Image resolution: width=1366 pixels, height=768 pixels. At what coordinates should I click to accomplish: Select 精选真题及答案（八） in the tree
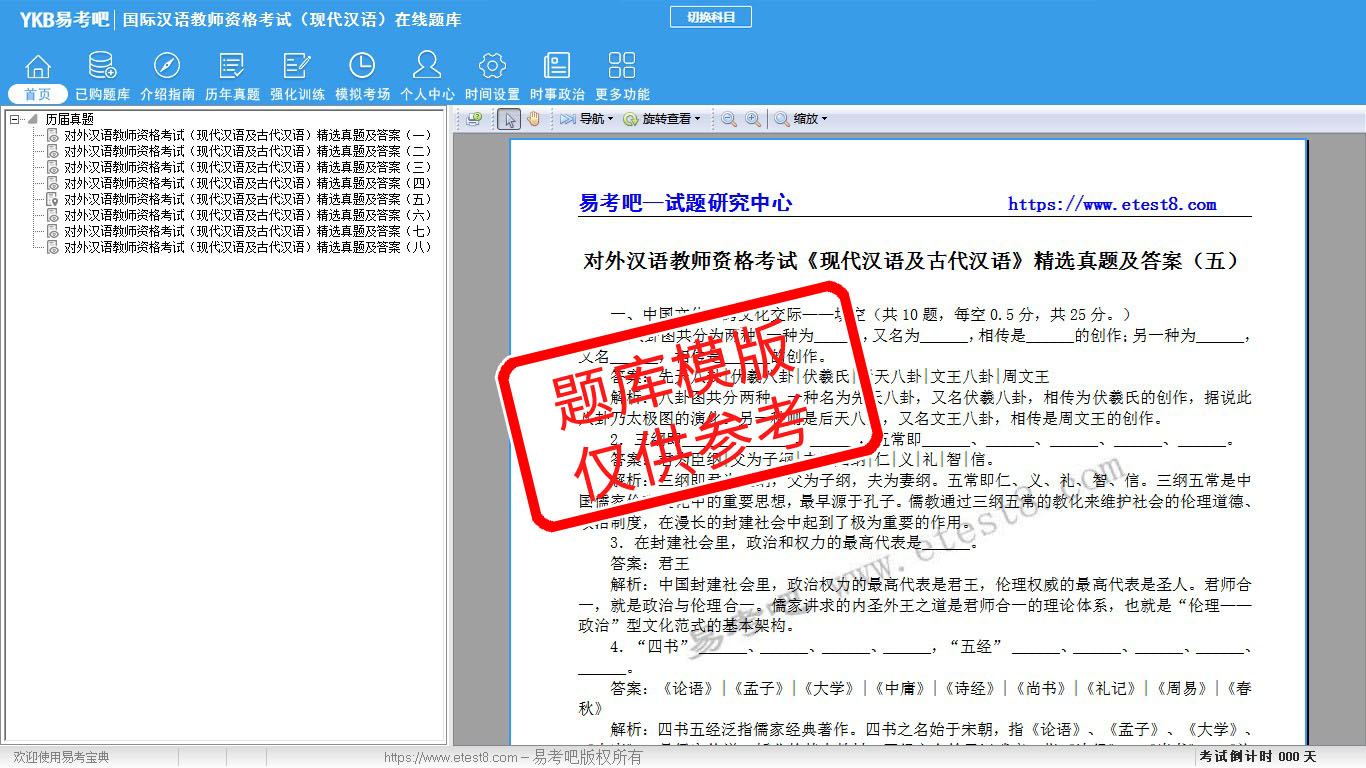247,247
